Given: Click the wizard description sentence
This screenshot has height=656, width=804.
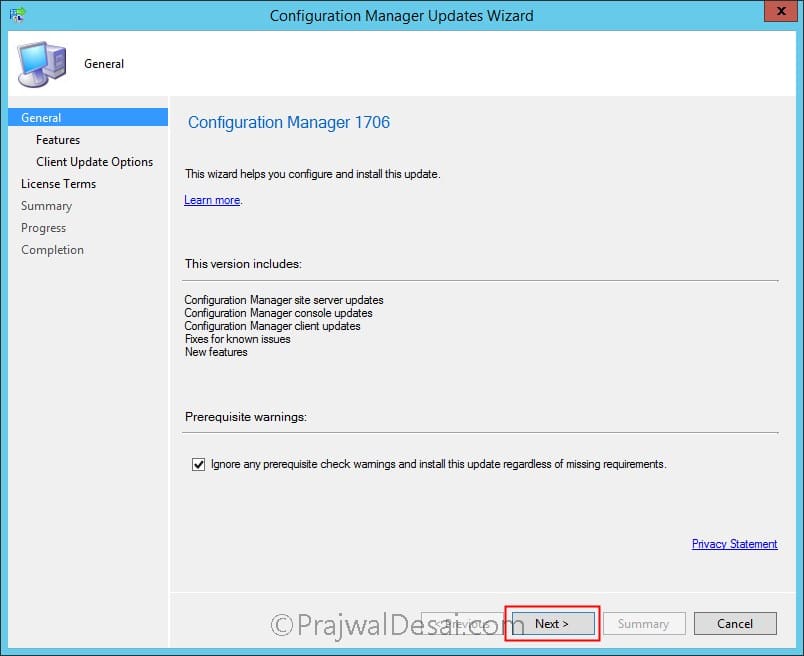Looking at the screenshot, I should pos(312,174).
